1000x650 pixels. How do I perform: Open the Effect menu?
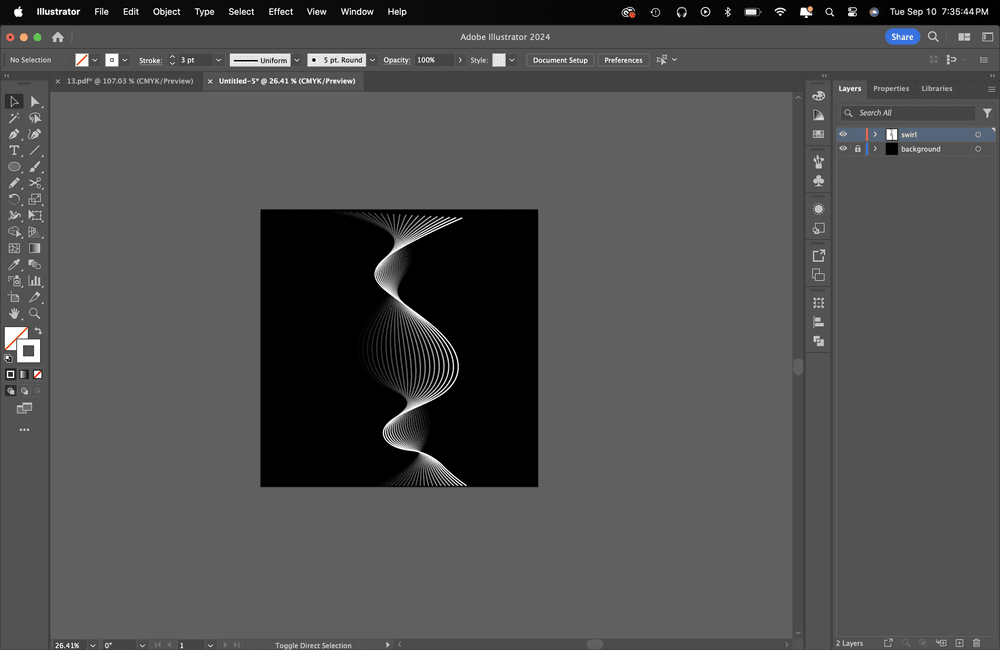tap(281, 11)
